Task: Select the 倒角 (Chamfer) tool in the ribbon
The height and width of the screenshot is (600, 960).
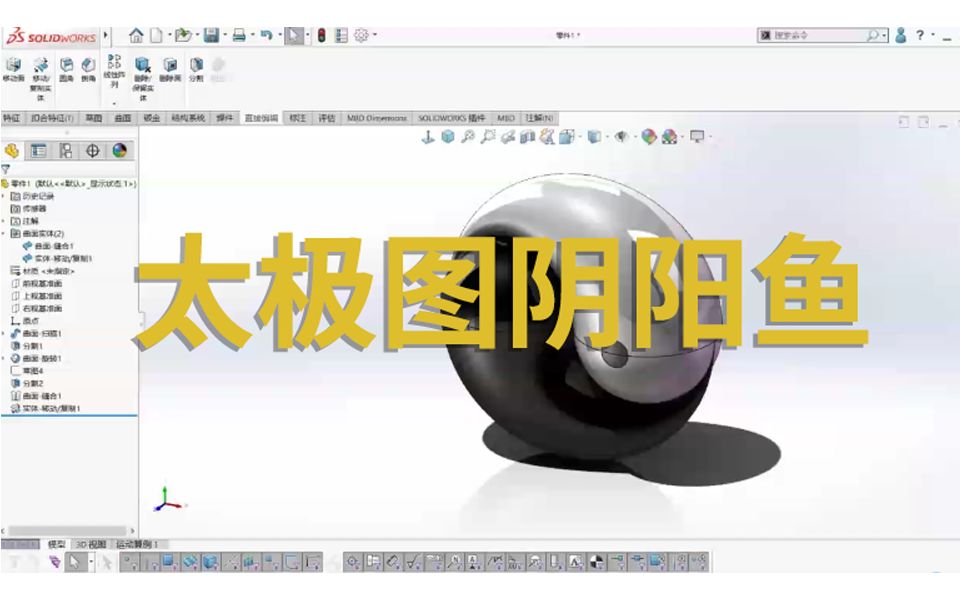Action: (x=88, y=70)
